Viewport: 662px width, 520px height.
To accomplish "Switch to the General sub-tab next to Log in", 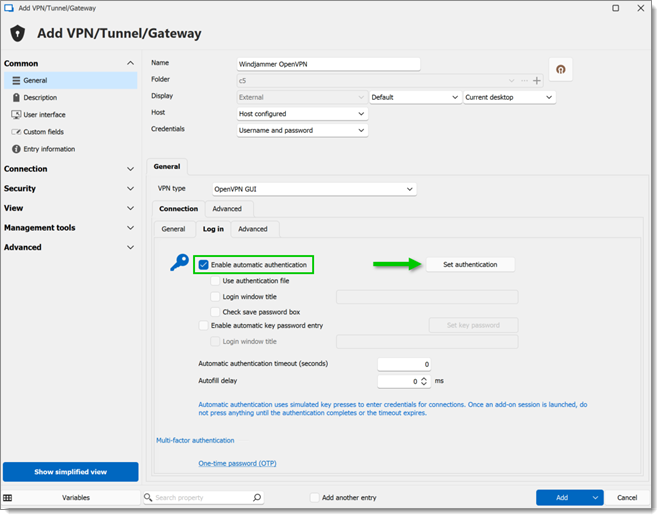I will click(174, 229).
